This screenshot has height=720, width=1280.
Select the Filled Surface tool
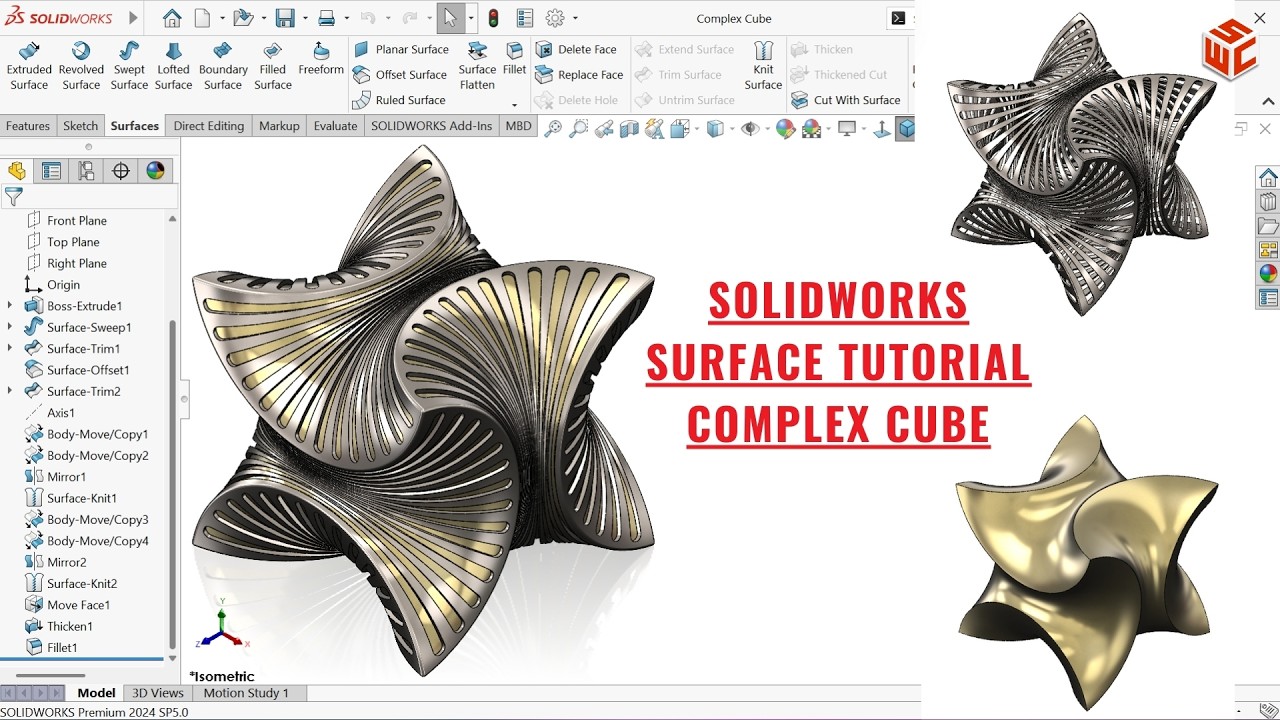pos(273,66)
